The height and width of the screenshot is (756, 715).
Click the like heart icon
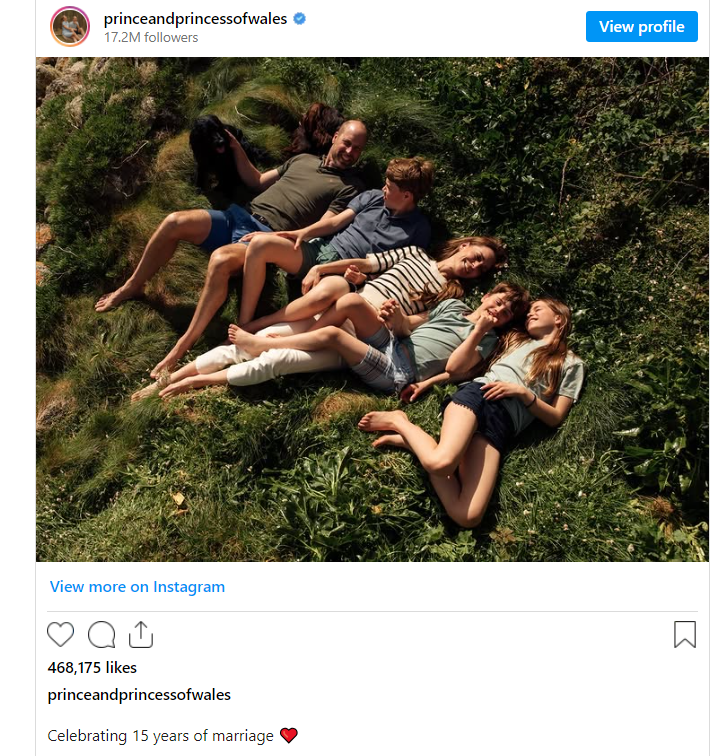pyautogui.click(x=61, y=634)
